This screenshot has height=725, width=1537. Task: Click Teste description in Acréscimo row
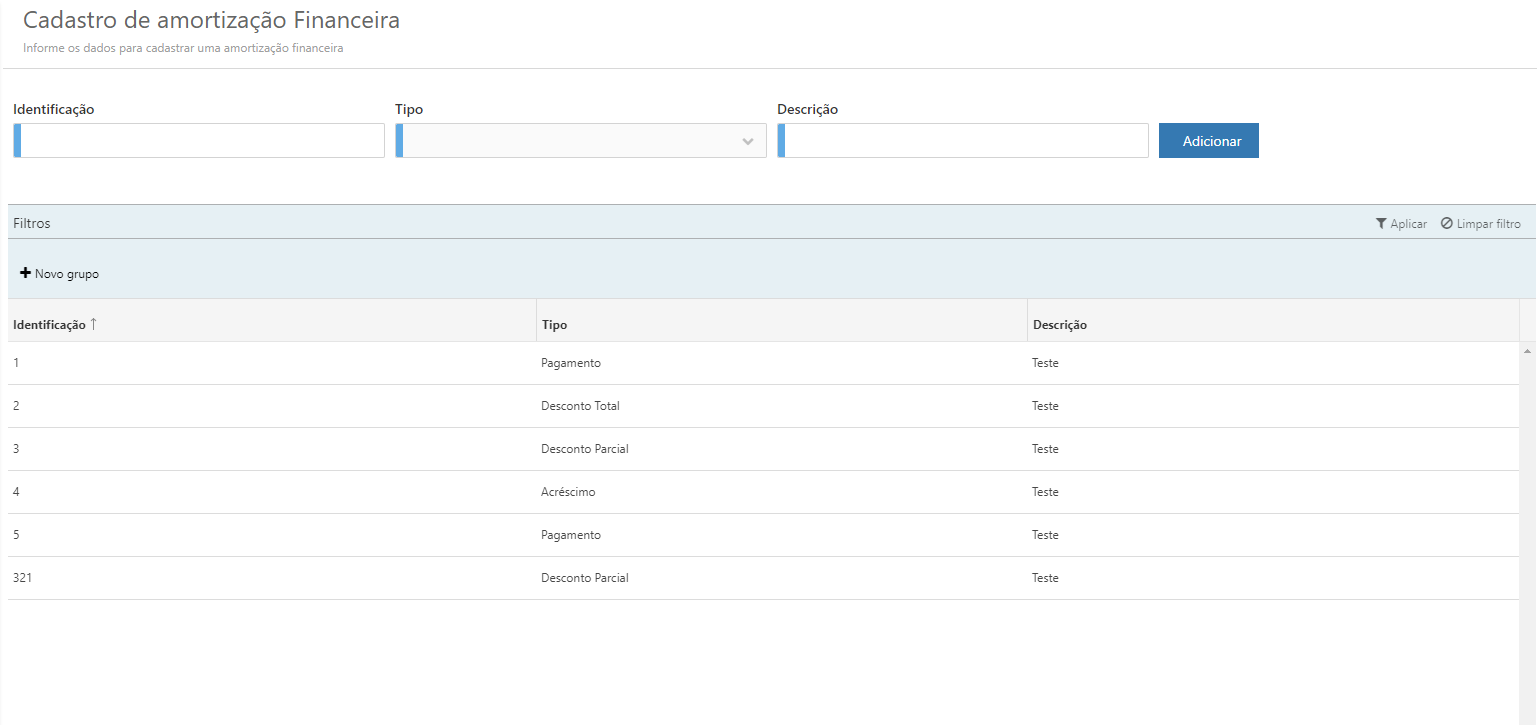tap(1045, 492)
